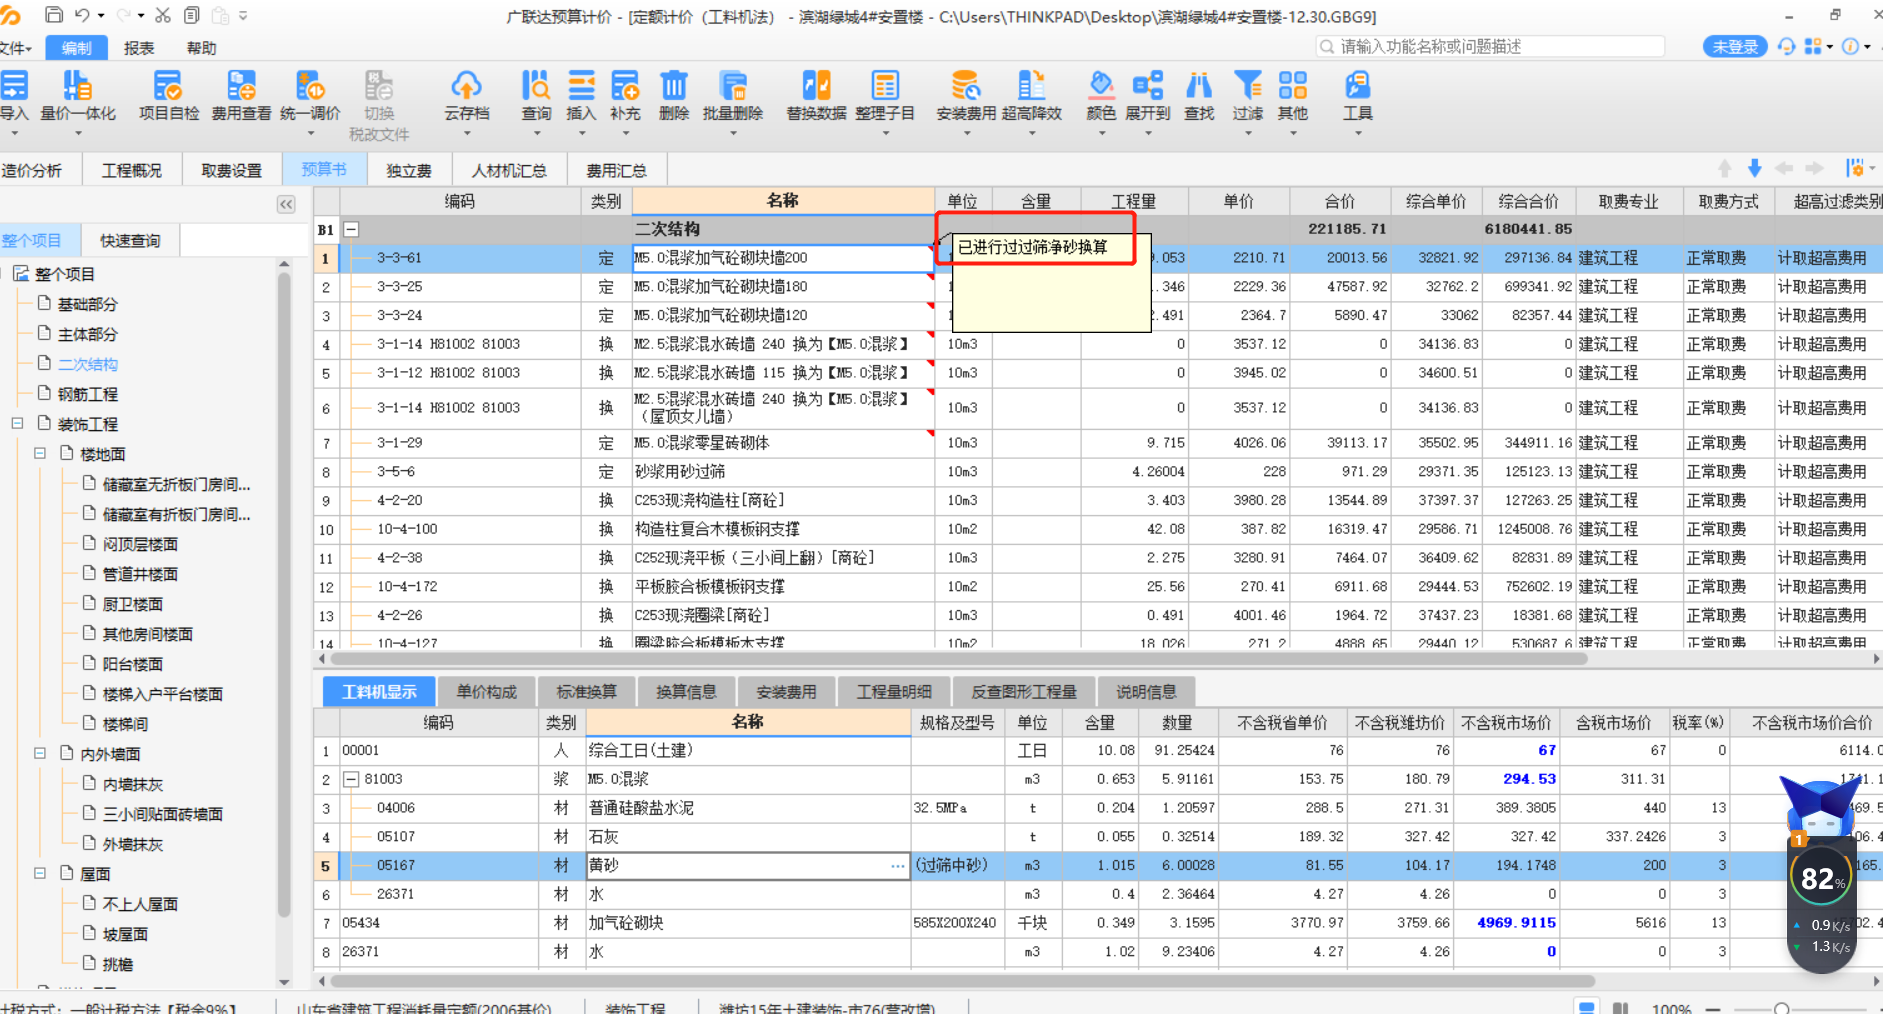This screenshot has width=1883, height=1014.
Task: Open ellipsis selector in 黄砂 name cell
Action: tap(898, 866)
